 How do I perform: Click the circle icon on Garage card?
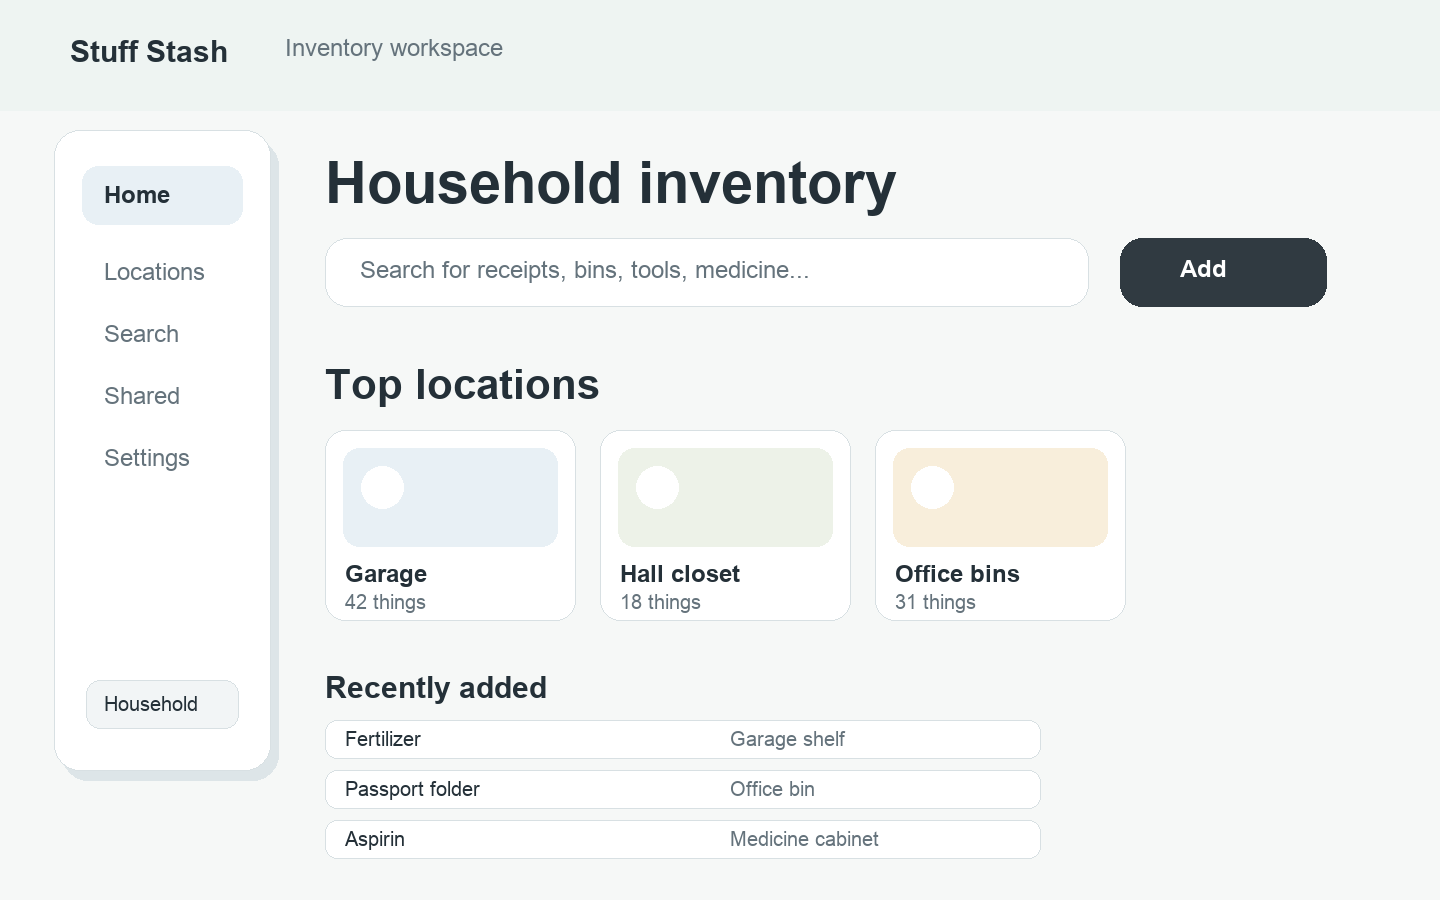(382, 487)
